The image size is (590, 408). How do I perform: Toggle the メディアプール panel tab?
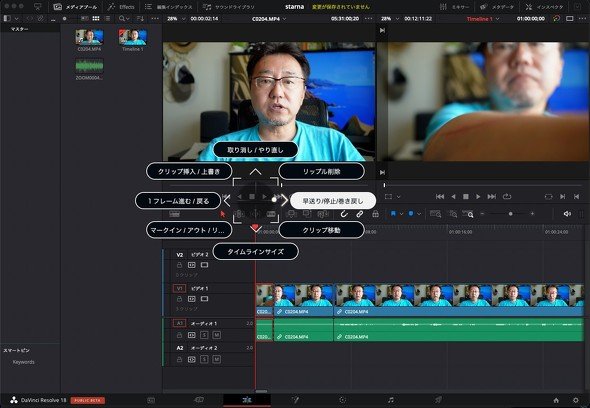tap(75, 7)
